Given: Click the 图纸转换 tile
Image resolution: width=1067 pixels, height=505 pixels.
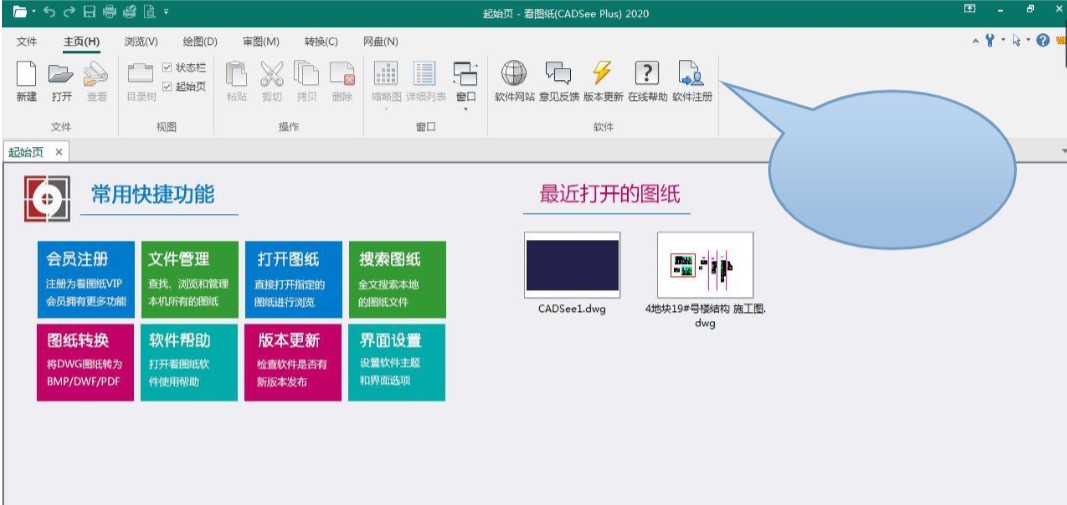Looking at the screenshot, I should (x=85, y=361).
